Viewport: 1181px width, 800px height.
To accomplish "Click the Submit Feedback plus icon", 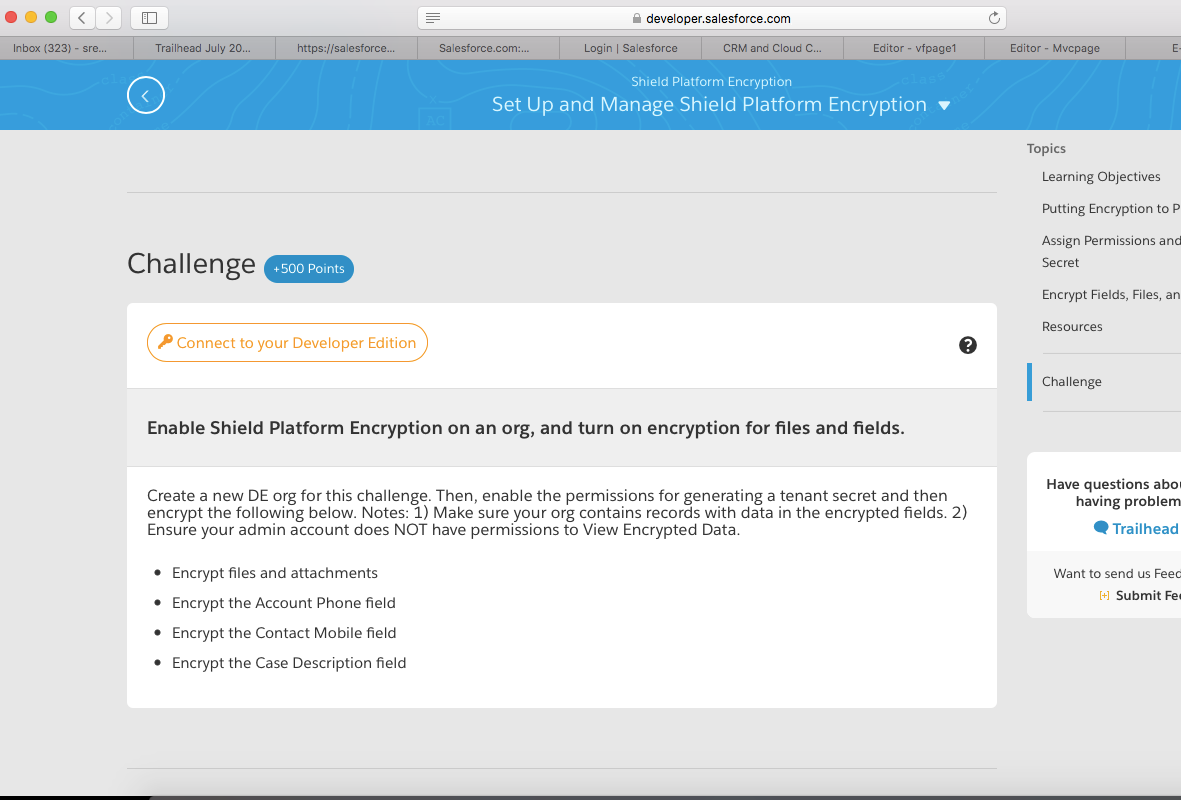I will [x=1104, y=596].
